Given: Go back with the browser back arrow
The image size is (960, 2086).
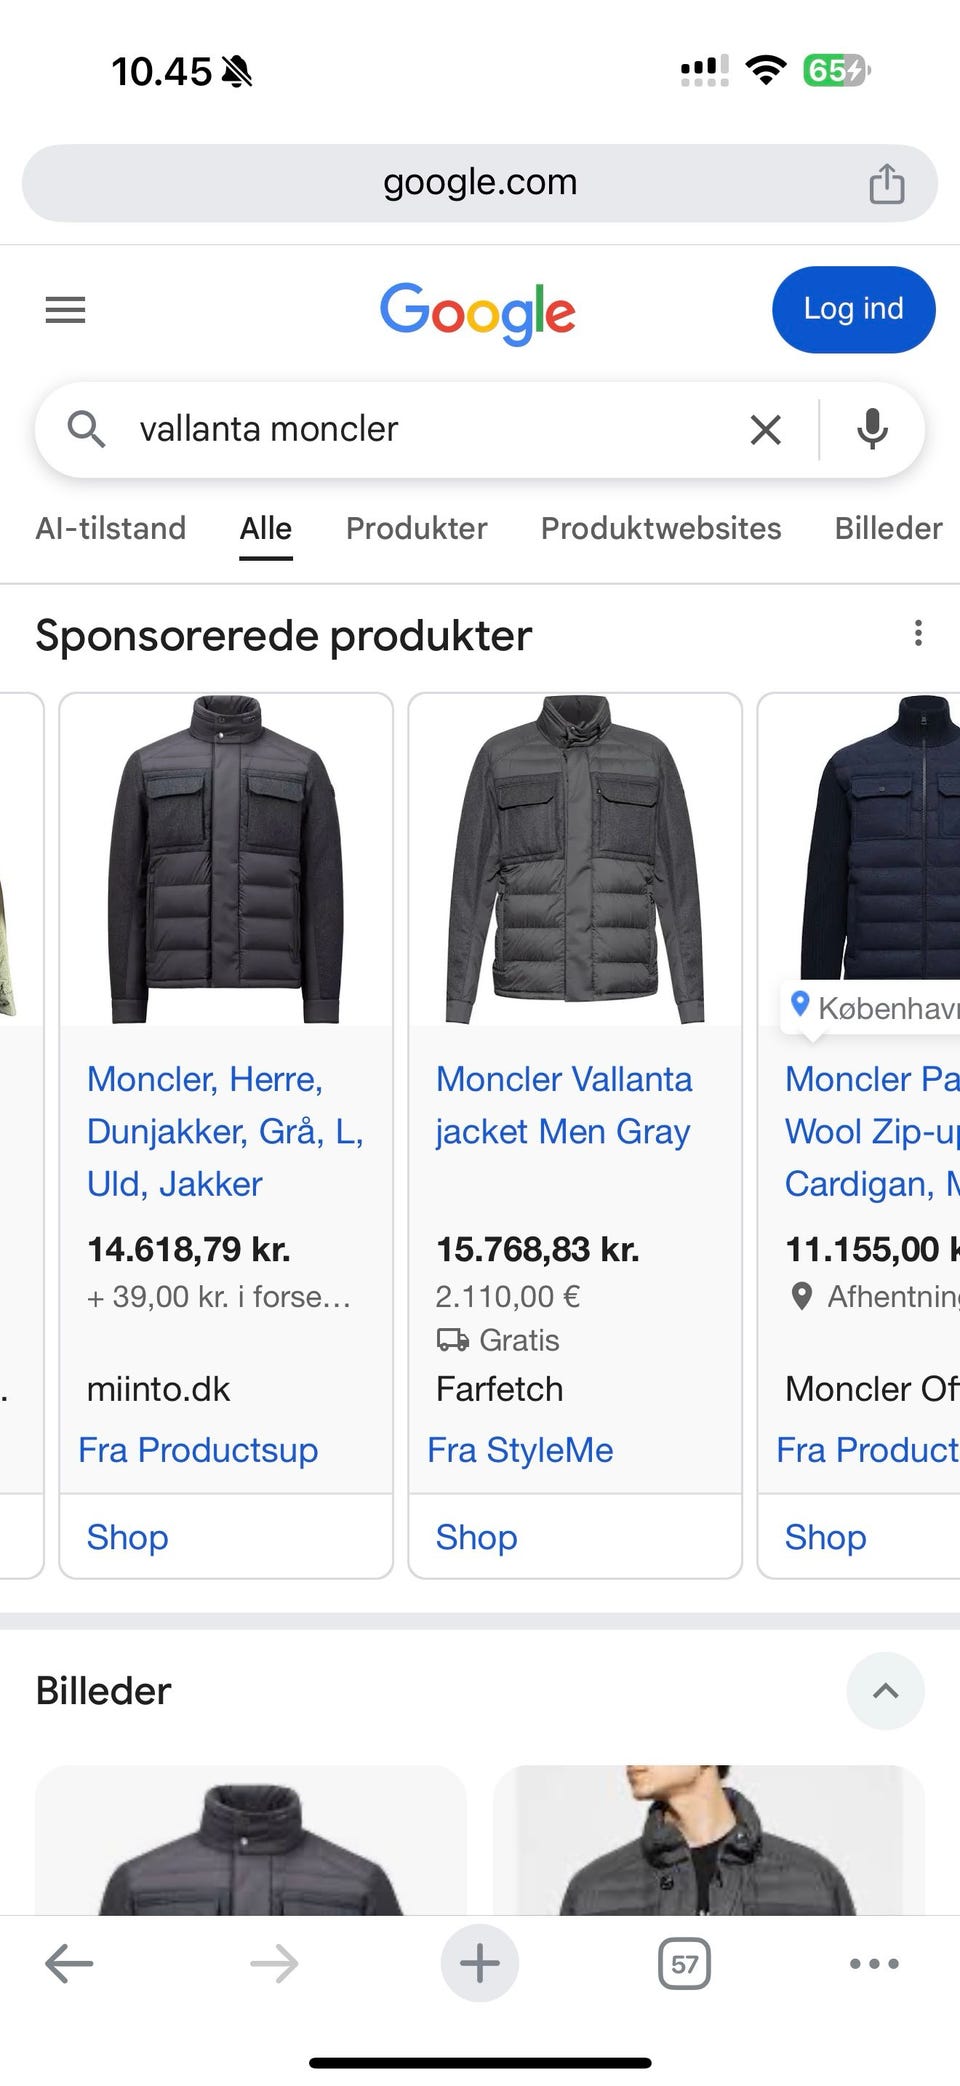Looking at the screenshot, I should click(69, 1964).
